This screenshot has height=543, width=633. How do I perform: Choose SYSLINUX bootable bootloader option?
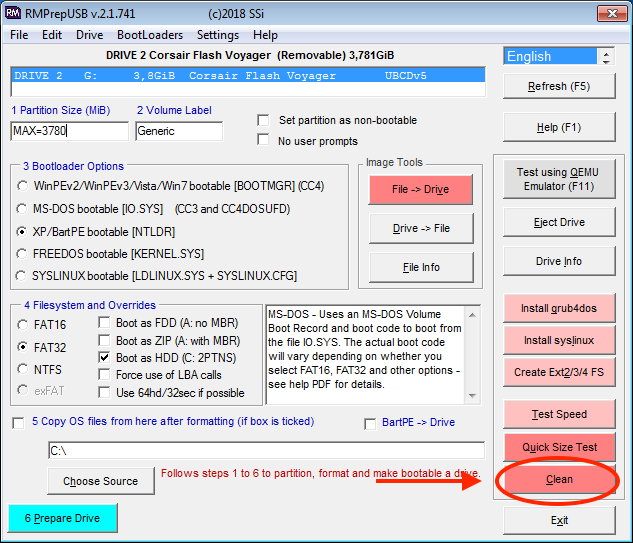click(x=22, y=276)
